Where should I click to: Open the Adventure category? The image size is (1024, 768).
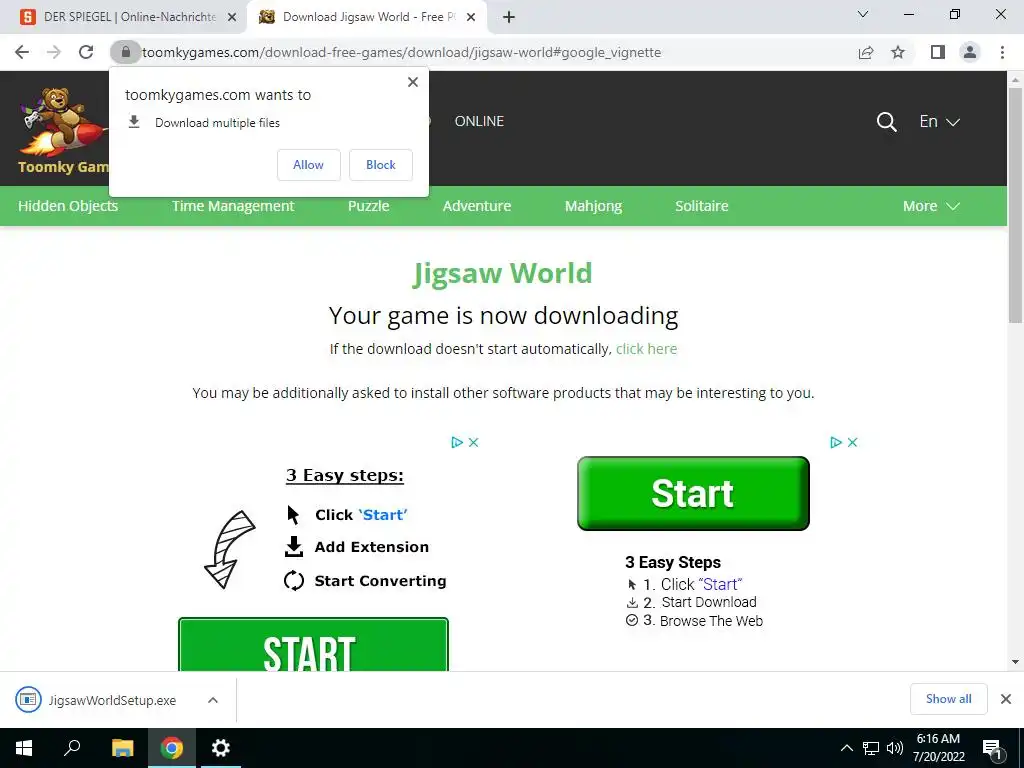point(477,206)
